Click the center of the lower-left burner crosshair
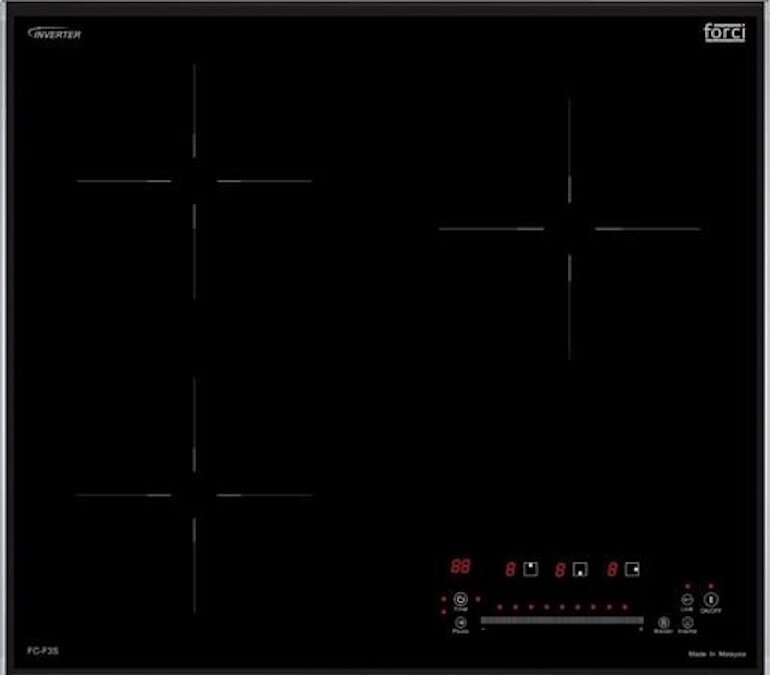The width and height of the screenshot is (770, 675). click(194, 495)
